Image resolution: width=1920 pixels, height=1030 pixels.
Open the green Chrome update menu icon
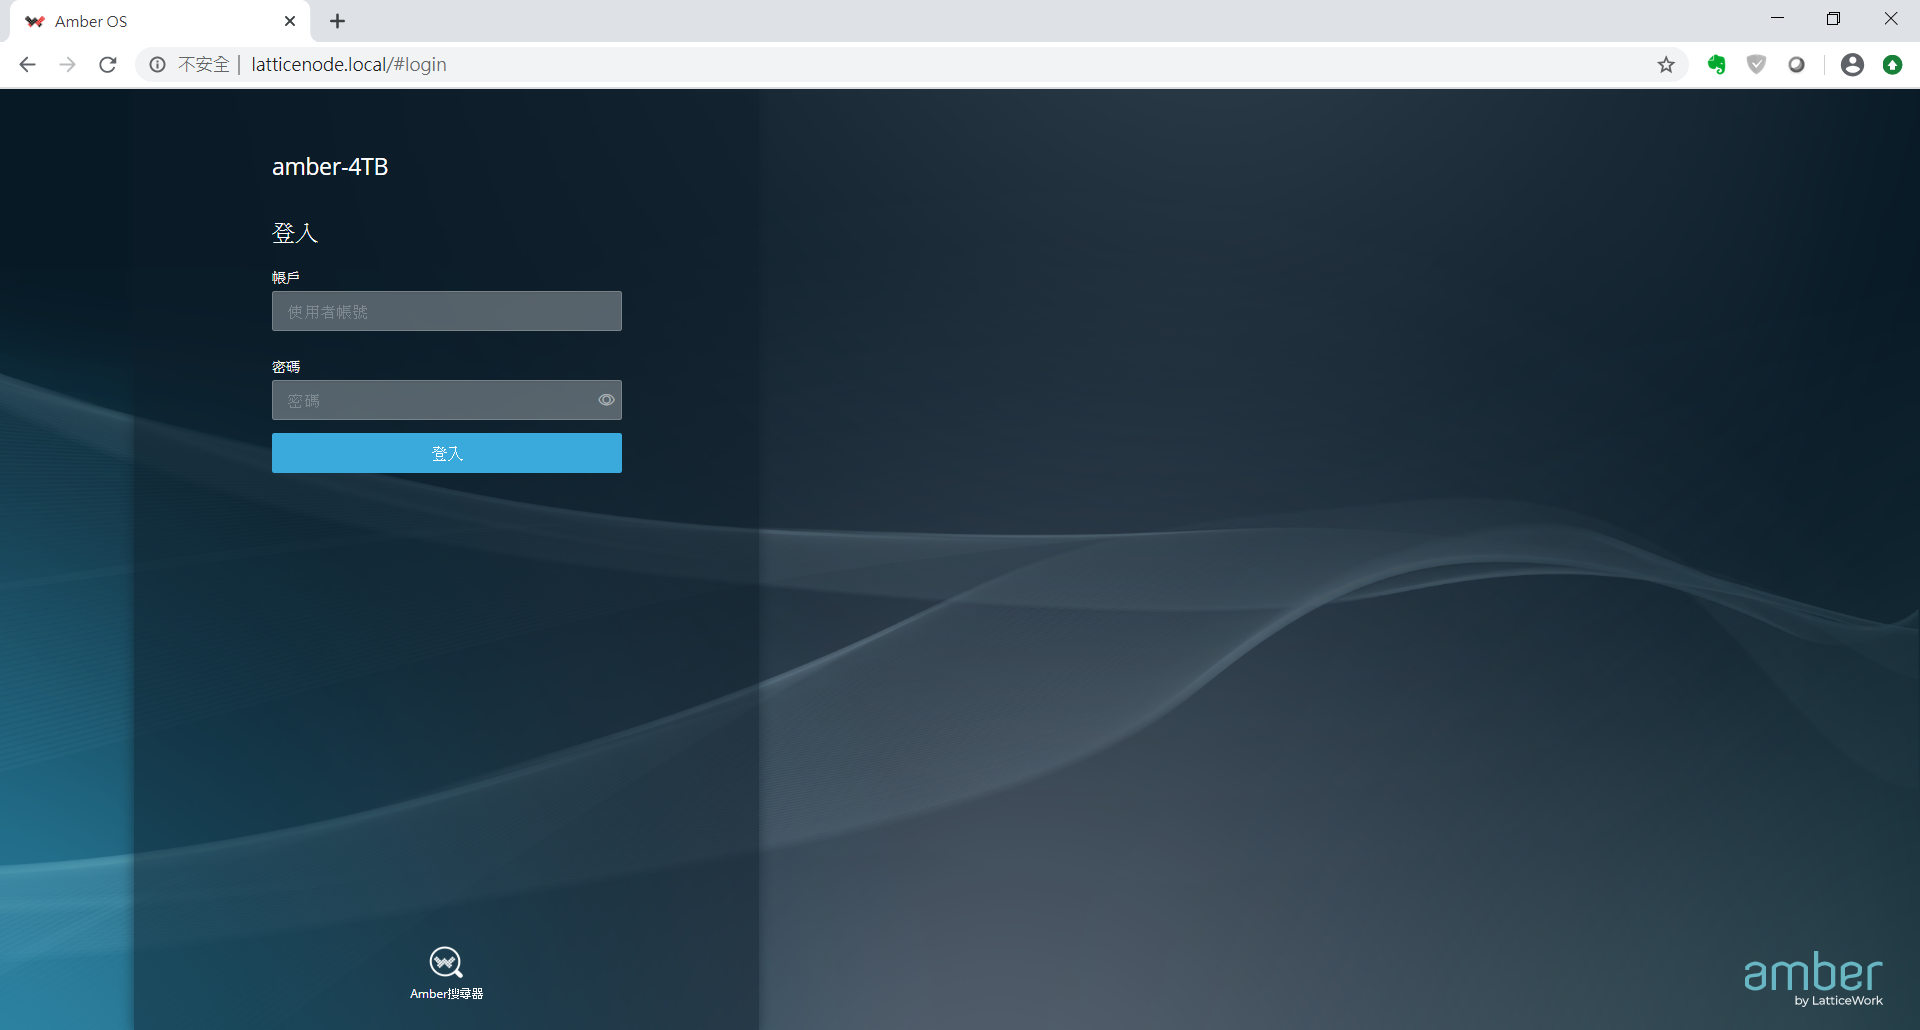coord(1892,65)
